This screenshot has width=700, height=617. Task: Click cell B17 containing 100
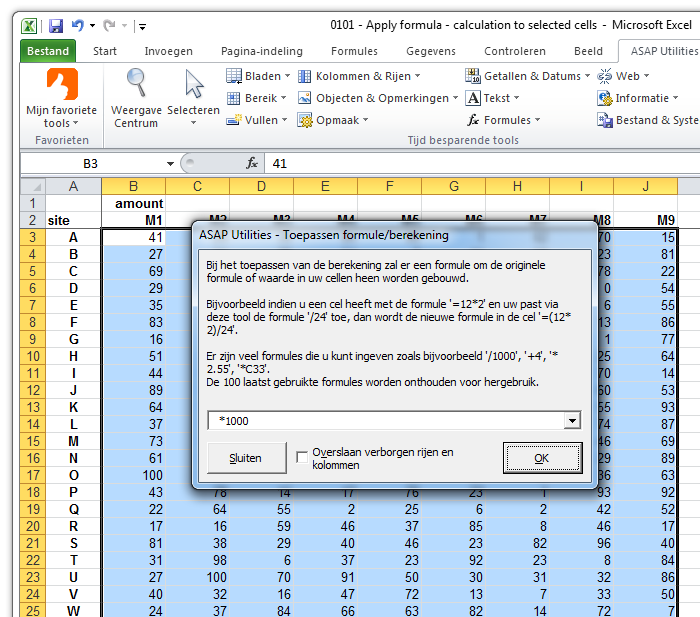(133, 475)
